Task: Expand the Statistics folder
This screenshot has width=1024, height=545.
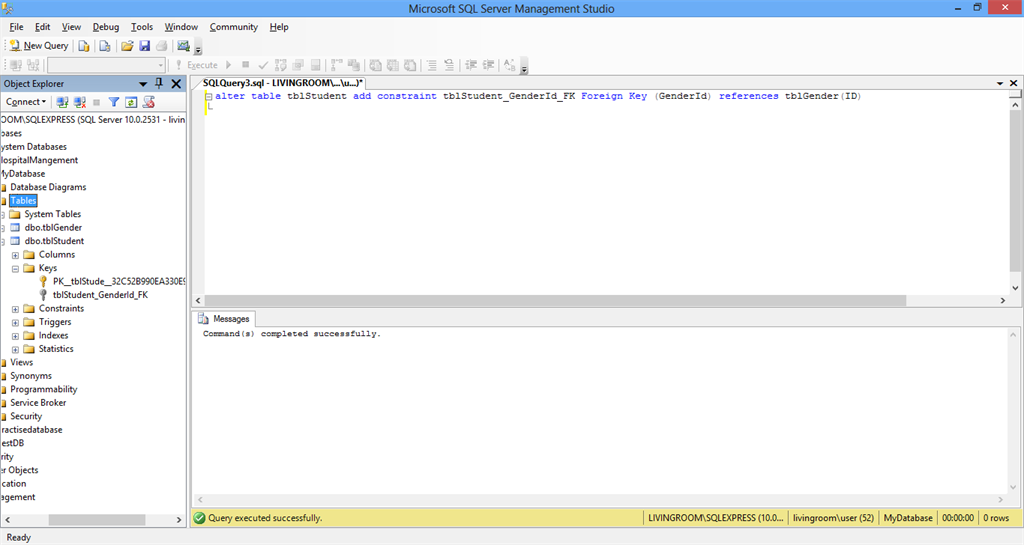Action: [15, 349]
